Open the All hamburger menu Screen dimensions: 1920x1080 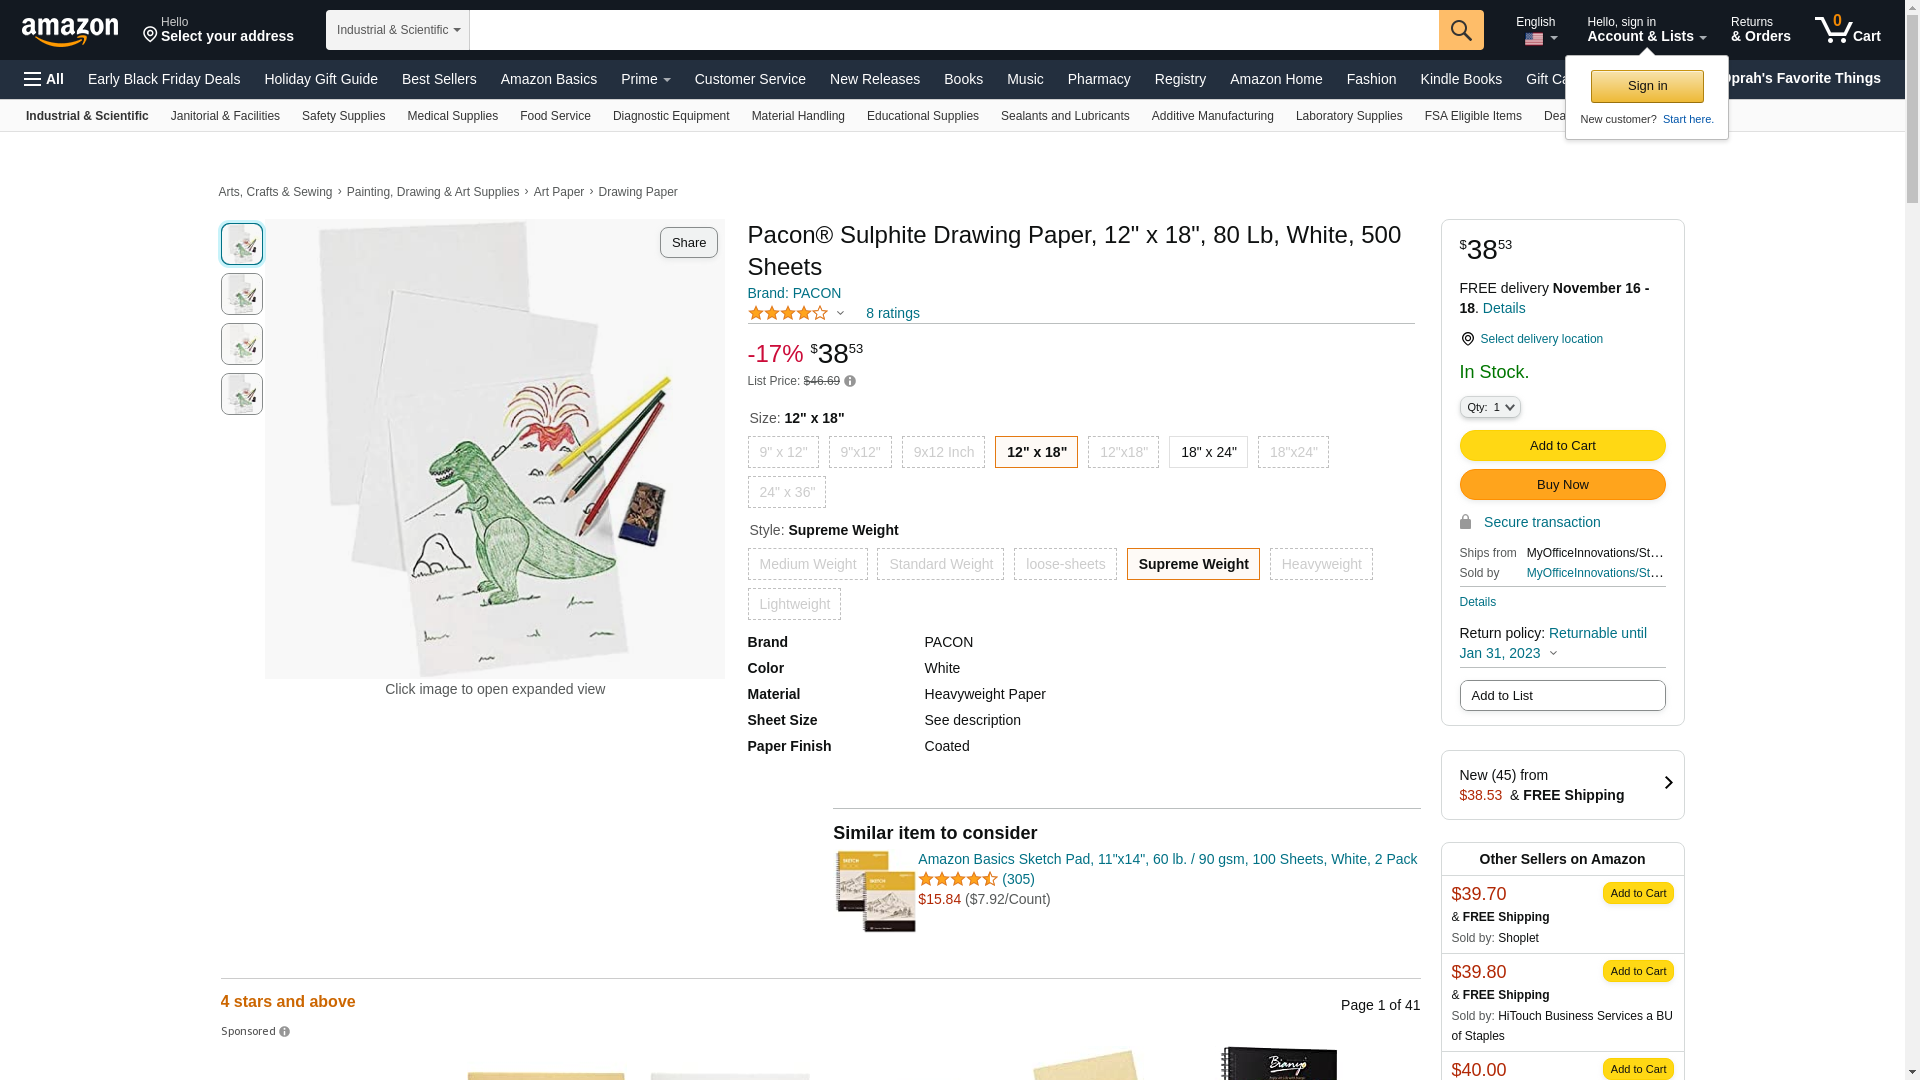click(44, 79)
